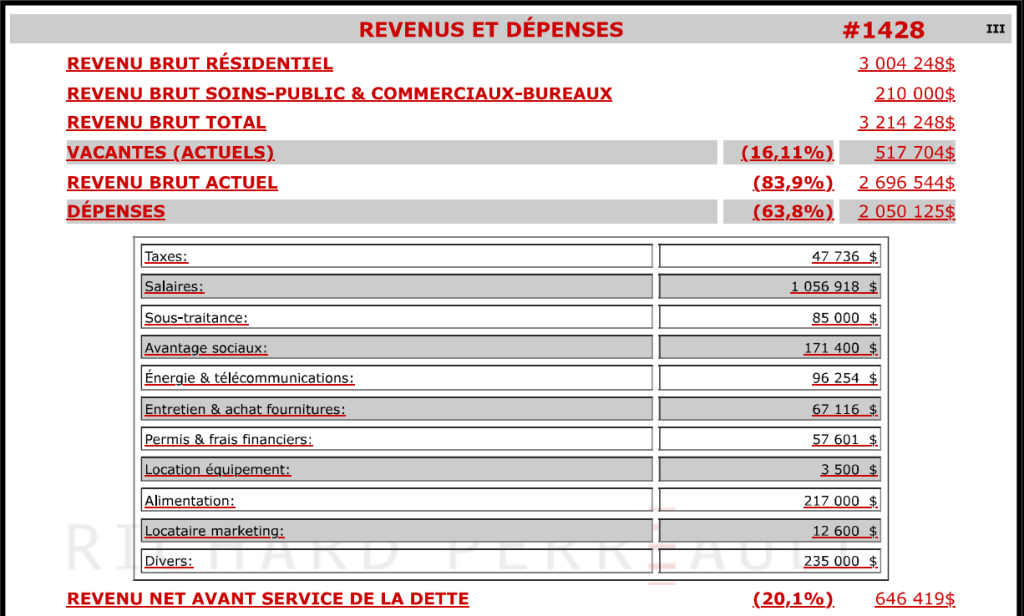Select the Location équipement amount 3 500 $
Screen dimensions: 1024x616
click(x=848, y=470)
